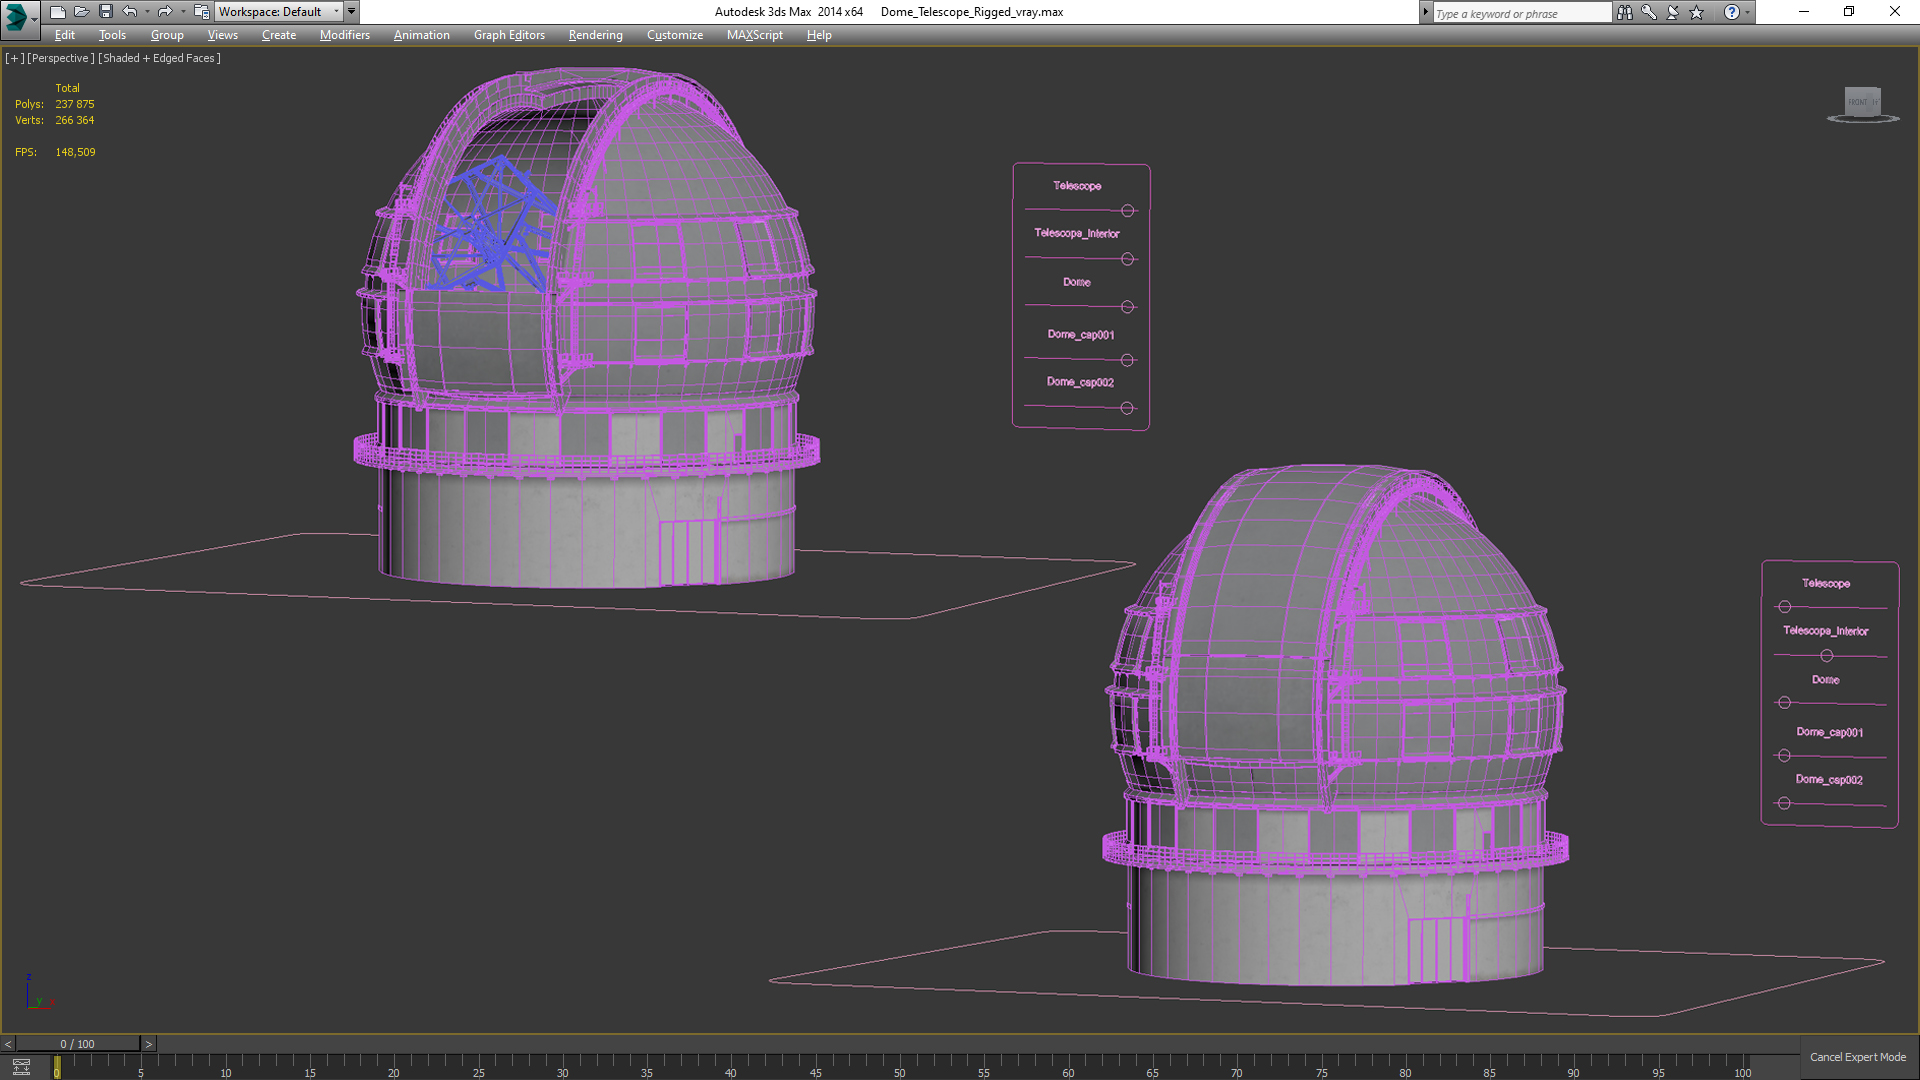Open the Group menu
The height and width of the screenshot is (1080, 1920).
pos(167,35)
